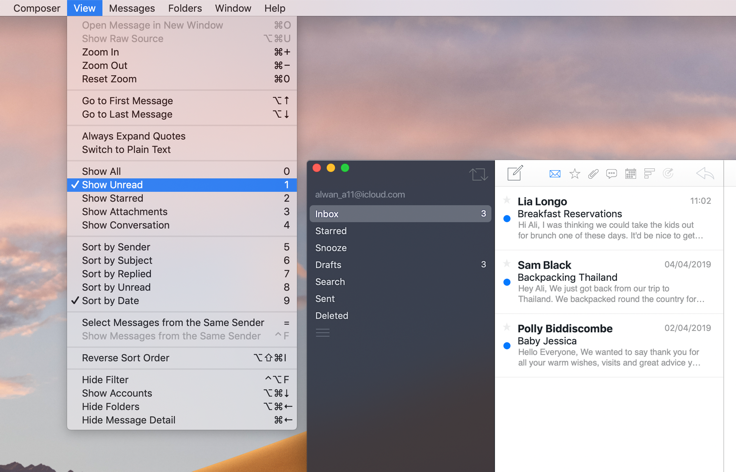Screen dimensions: 736x472
Task: Open the Baby Jessica email
Action: [609, 346]
